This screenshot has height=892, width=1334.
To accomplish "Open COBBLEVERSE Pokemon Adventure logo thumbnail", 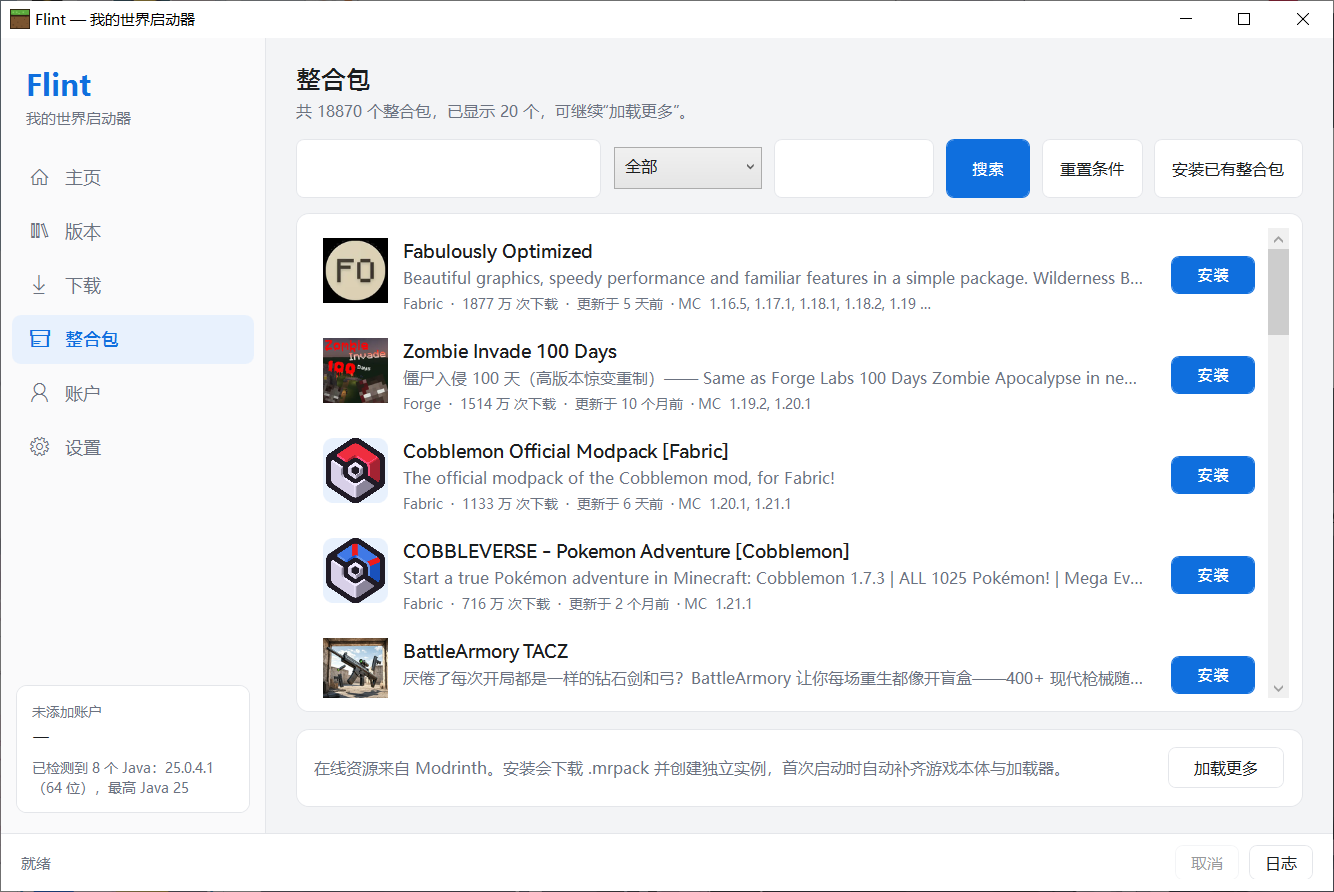I will click(355, 570).
